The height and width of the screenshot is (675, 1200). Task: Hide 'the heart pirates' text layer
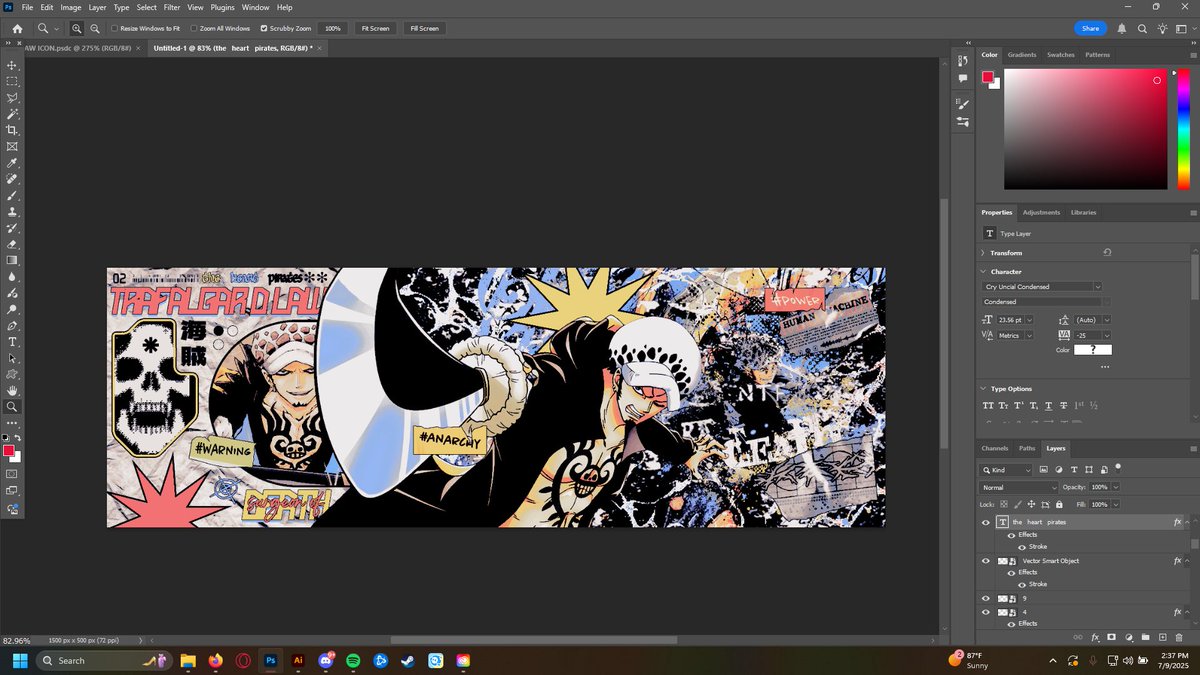(986, 522)
